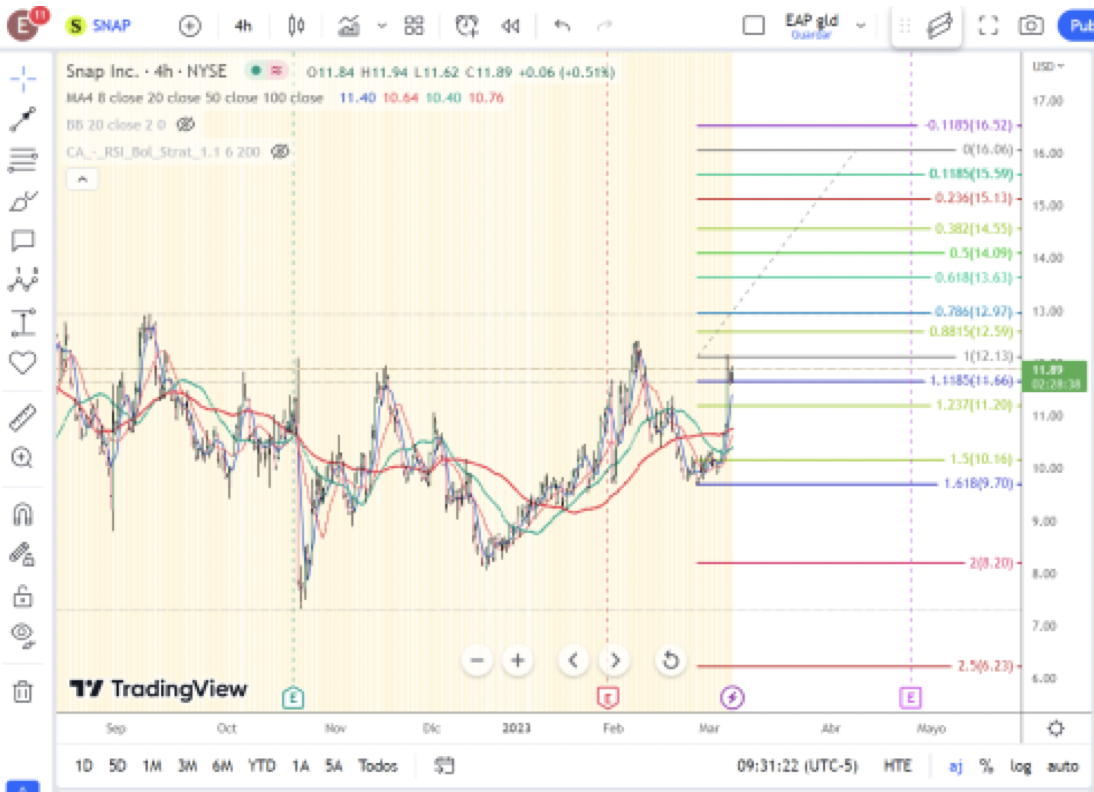This screenshot has height=792, width=1094.
Task: Open the Fibonacci and Gann tools
Action: (23, 160)
